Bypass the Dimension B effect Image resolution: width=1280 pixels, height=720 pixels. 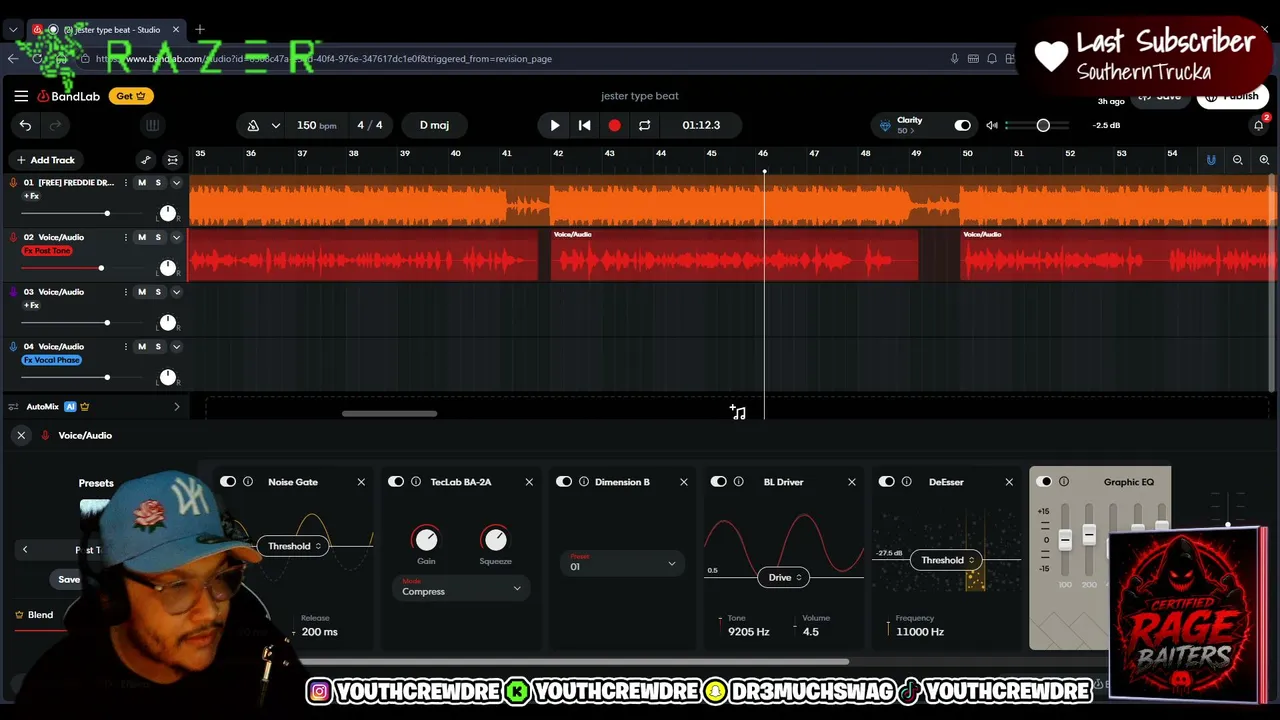pos(564,482)
